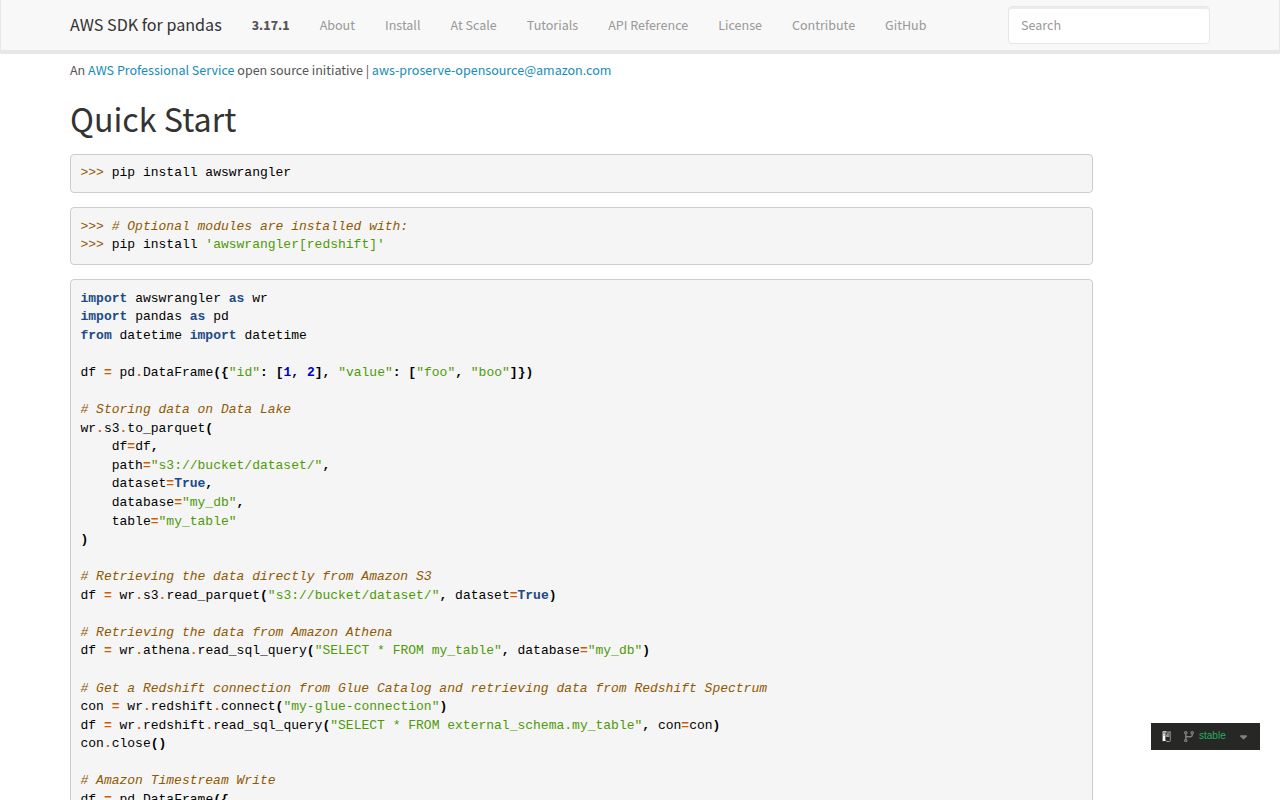Click the wr.s3.to_parquet( line
This screenshot has width=1280, height=800.
pos(147,428)
